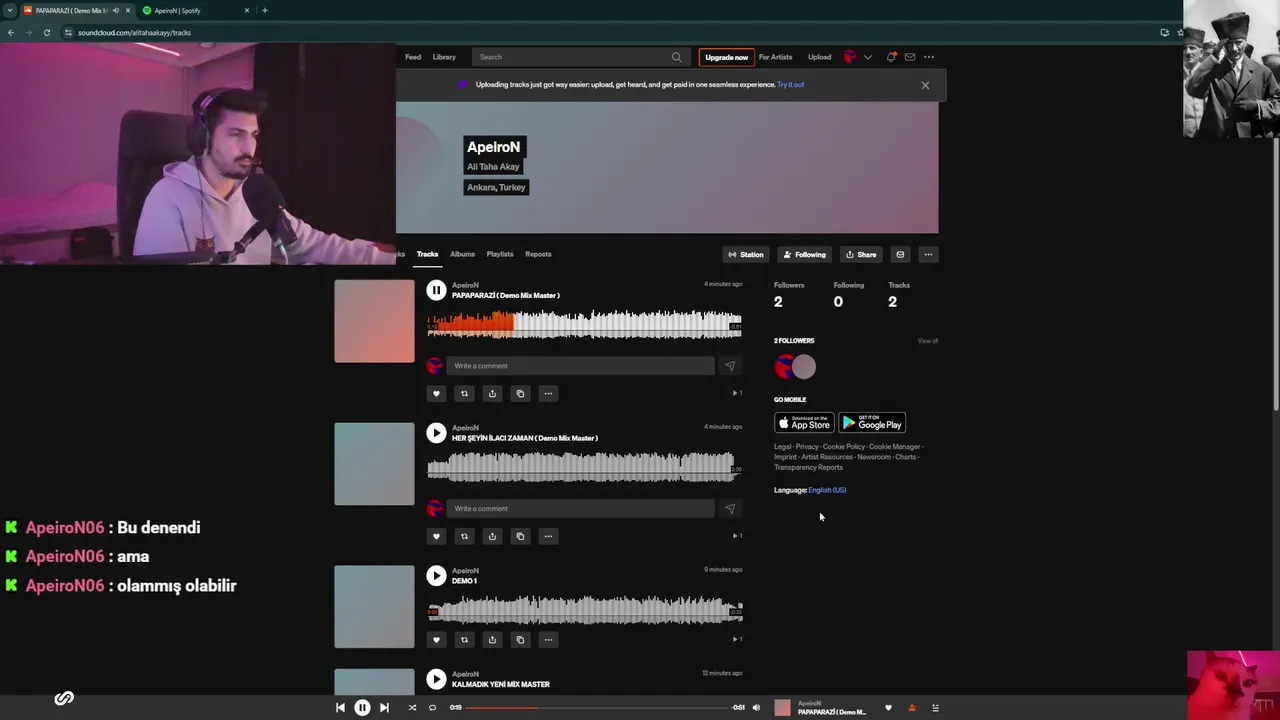Image resolution: width=1280 pixels, height=720 pixels.
Task: Click the profile Share button
Action: point(861,255)
